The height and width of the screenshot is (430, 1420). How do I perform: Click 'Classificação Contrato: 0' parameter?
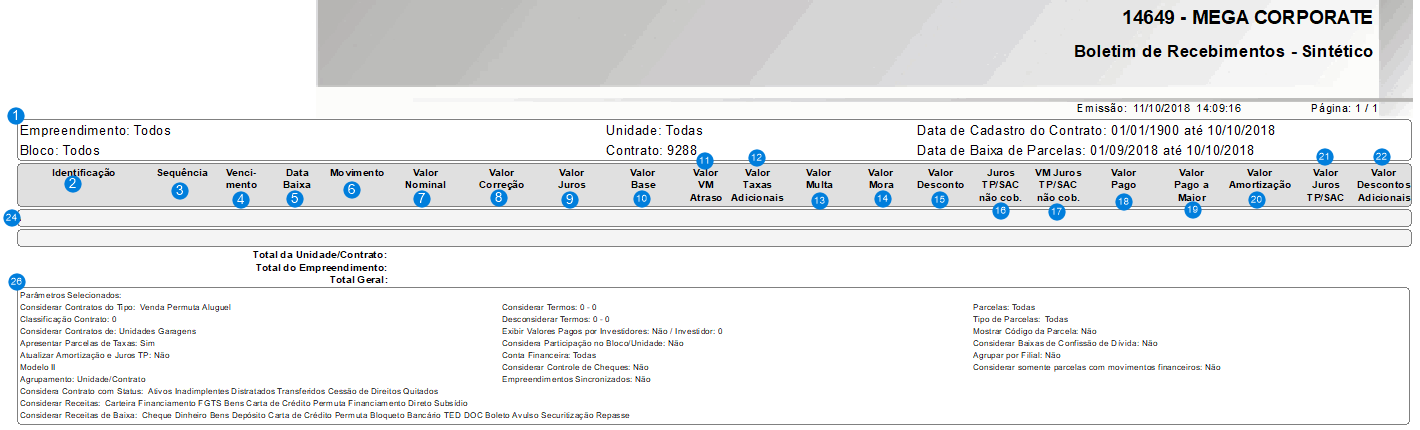pos(68,319)
